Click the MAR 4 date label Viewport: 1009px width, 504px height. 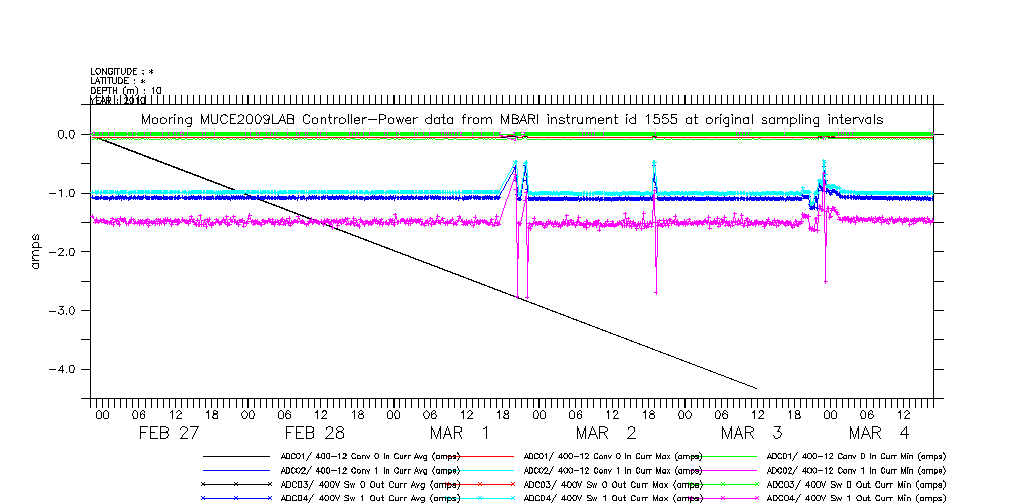(x=879, y=433)
